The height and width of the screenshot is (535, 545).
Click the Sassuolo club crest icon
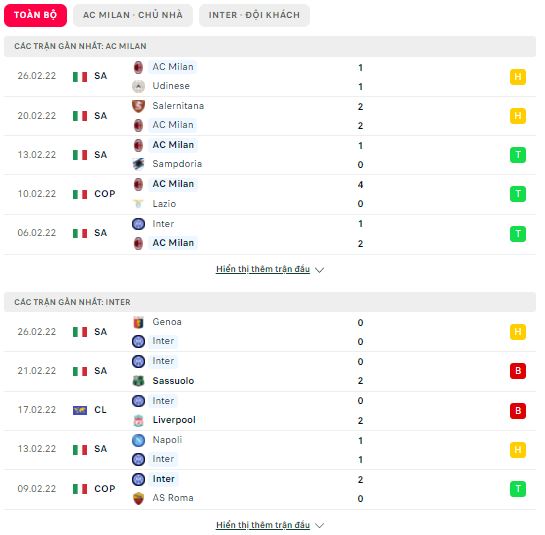click(x=138, y=381)
